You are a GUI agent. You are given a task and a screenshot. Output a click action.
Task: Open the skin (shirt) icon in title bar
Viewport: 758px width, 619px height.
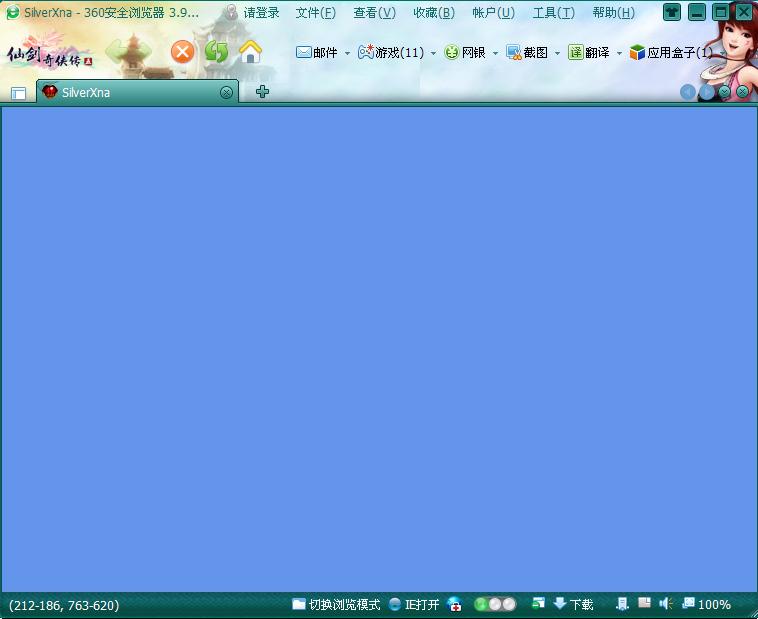coord(672,13)
